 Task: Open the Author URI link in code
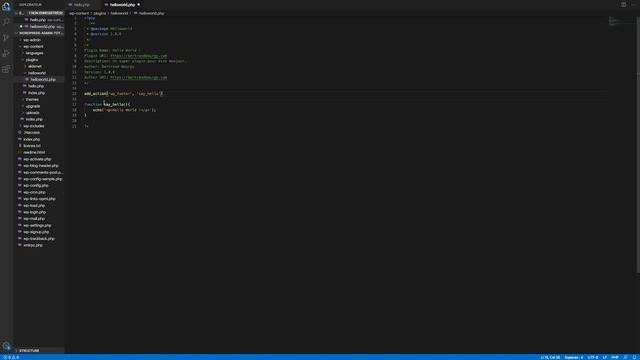[138, 77]
